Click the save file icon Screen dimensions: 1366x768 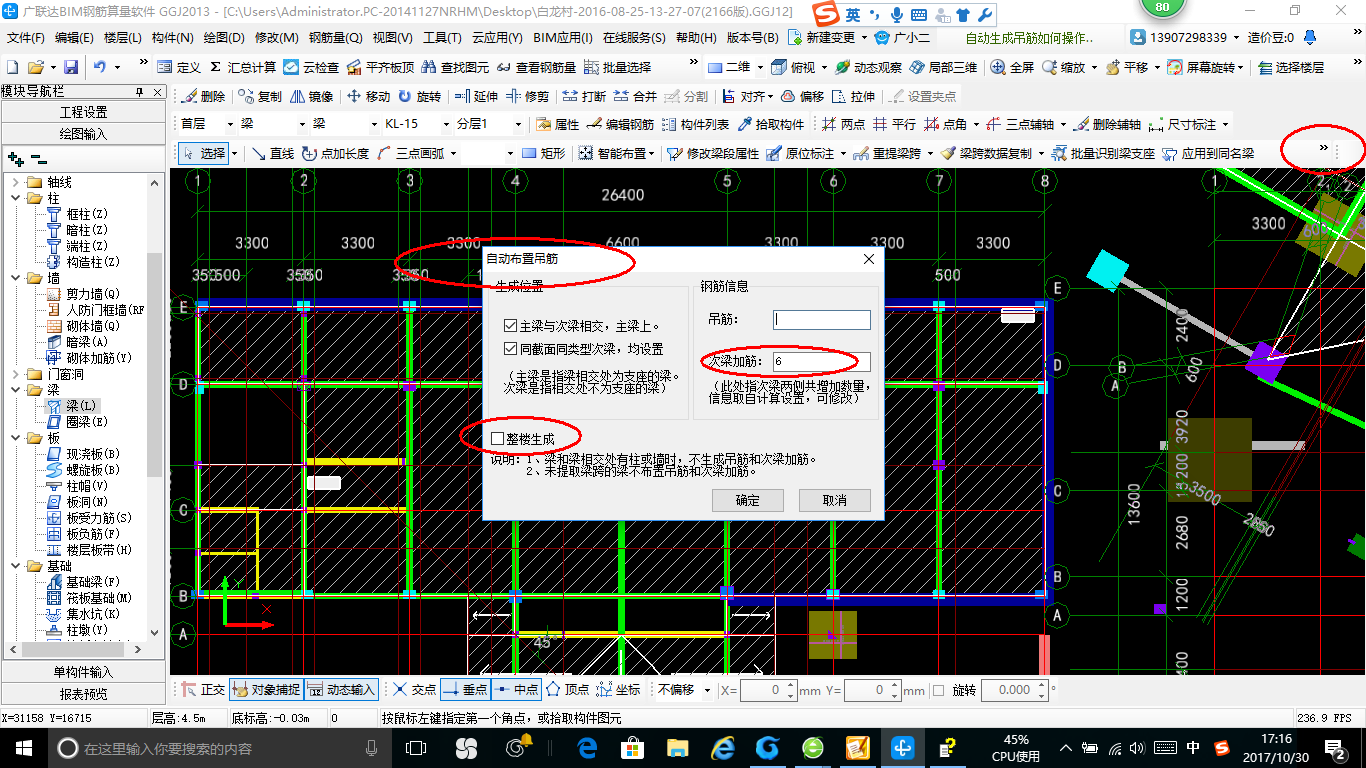coord(71,67)
